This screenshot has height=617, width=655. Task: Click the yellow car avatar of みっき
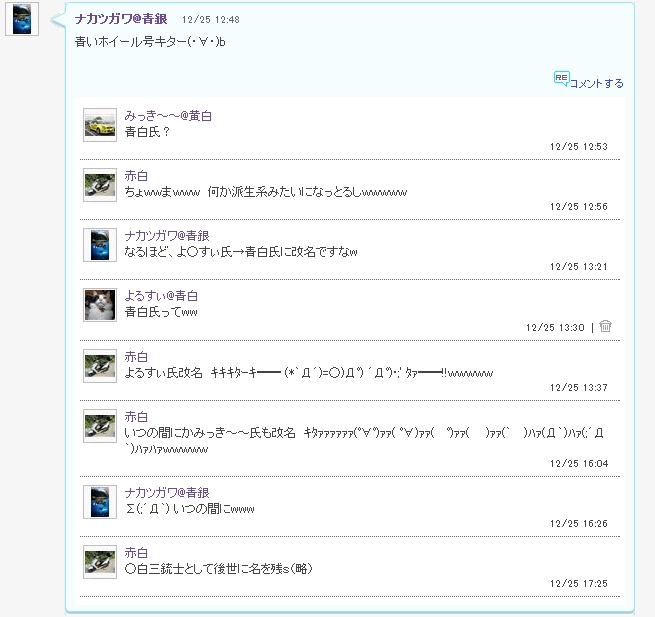100,125
